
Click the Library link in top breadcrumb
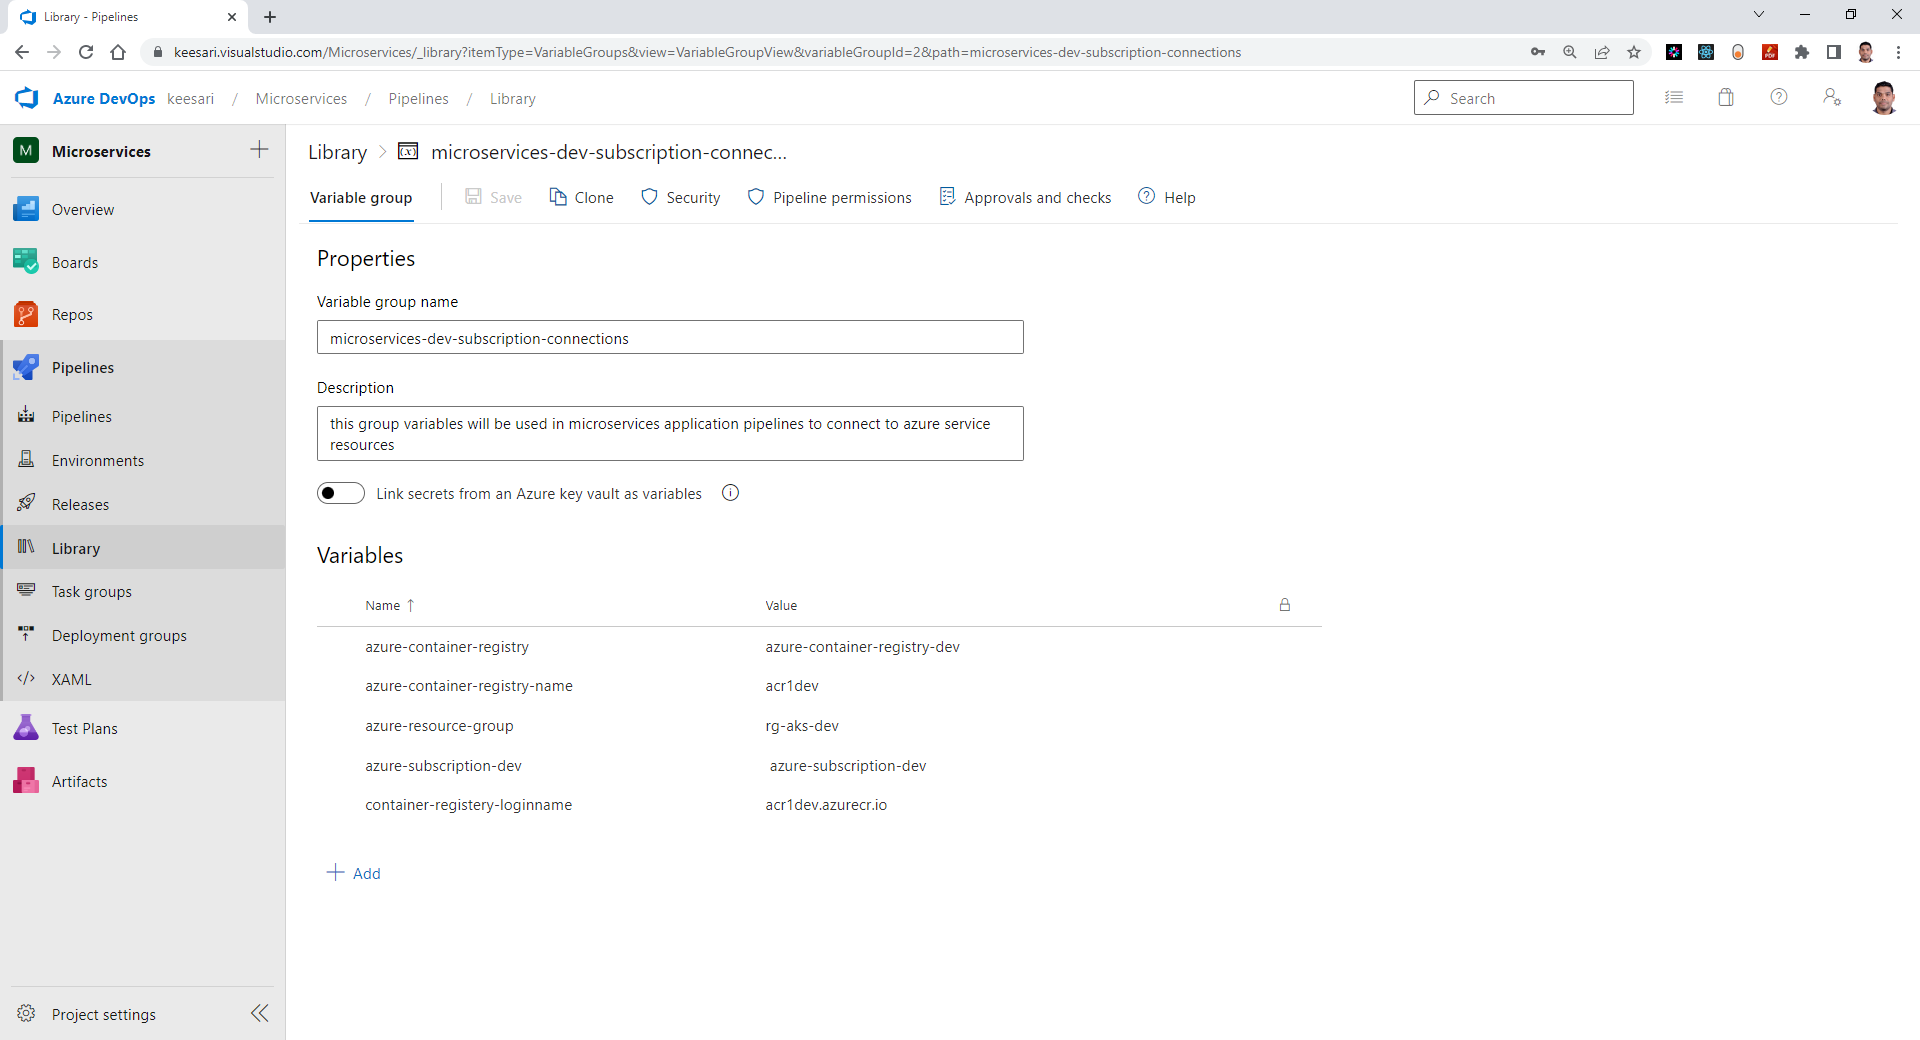[513, 99]
